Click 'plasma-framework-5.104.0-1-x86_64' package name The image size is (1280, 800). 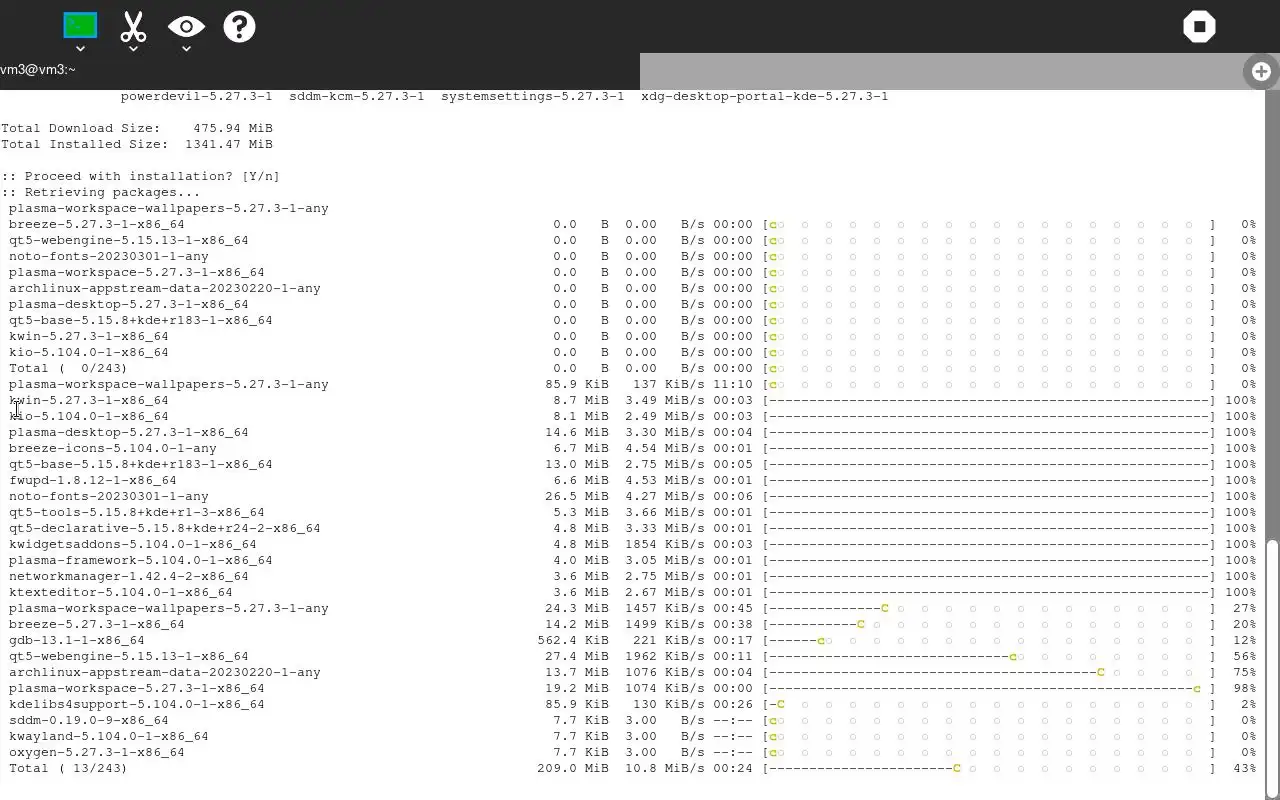click(141, 560)
